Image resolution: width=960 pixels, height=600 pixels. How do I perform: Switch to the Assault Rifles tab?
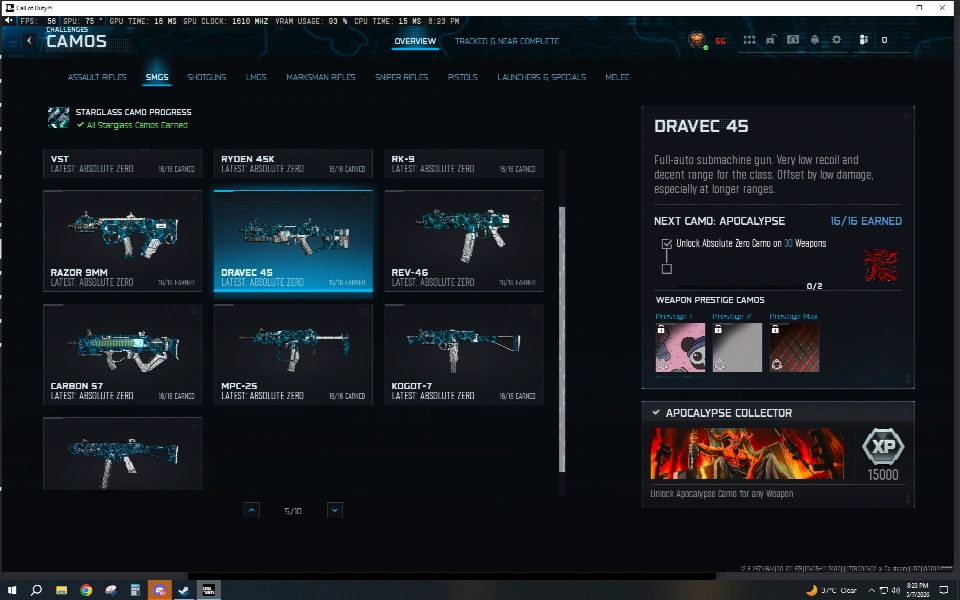pyautogui.click(x=97, y=77)
